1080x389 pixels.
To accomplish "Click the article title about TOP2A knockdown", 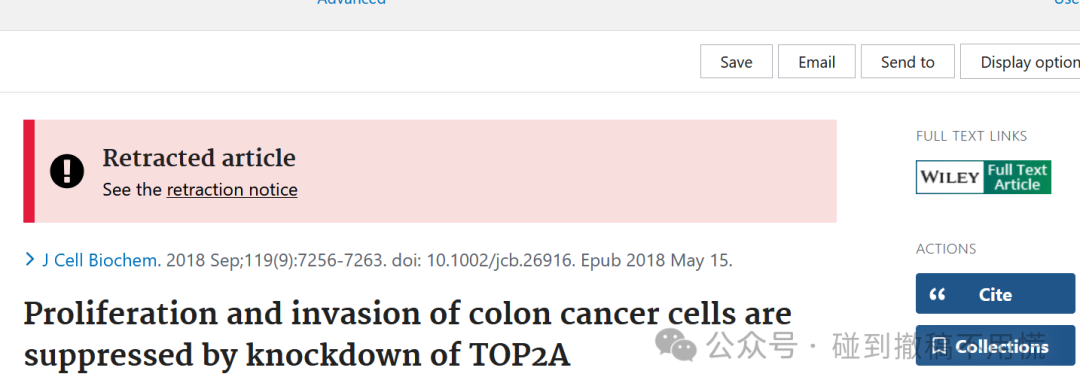I will point(407,334).
